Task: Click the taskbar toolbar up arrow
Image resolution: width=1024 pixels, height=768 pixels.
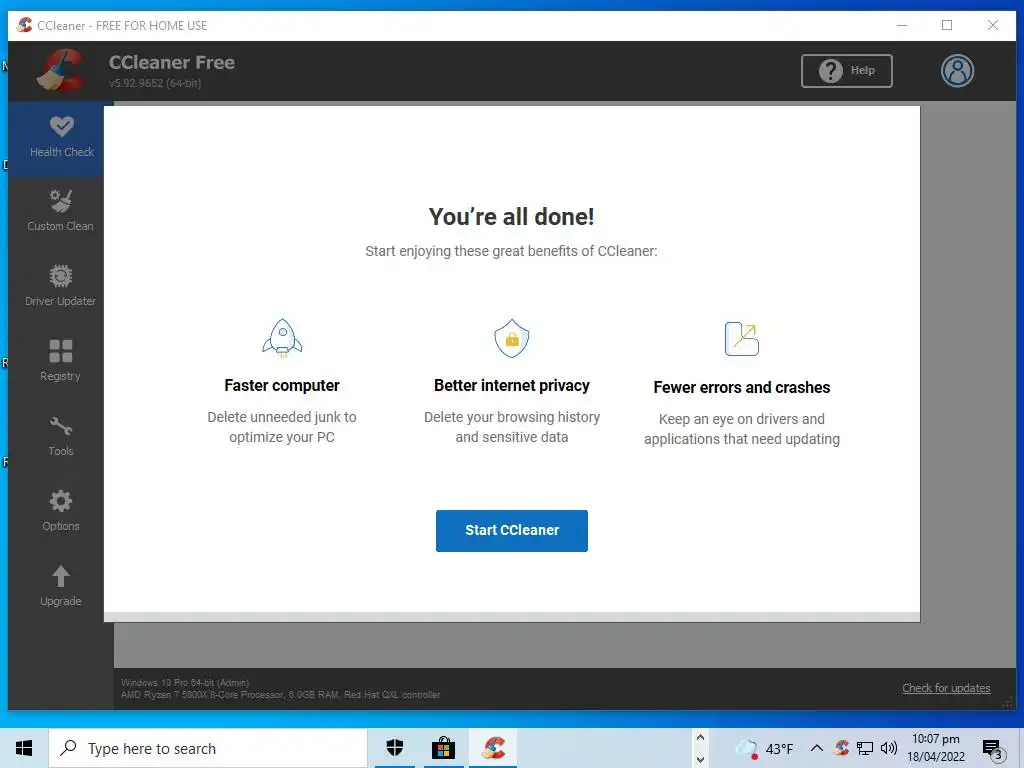Action: [x=700, y=737]
